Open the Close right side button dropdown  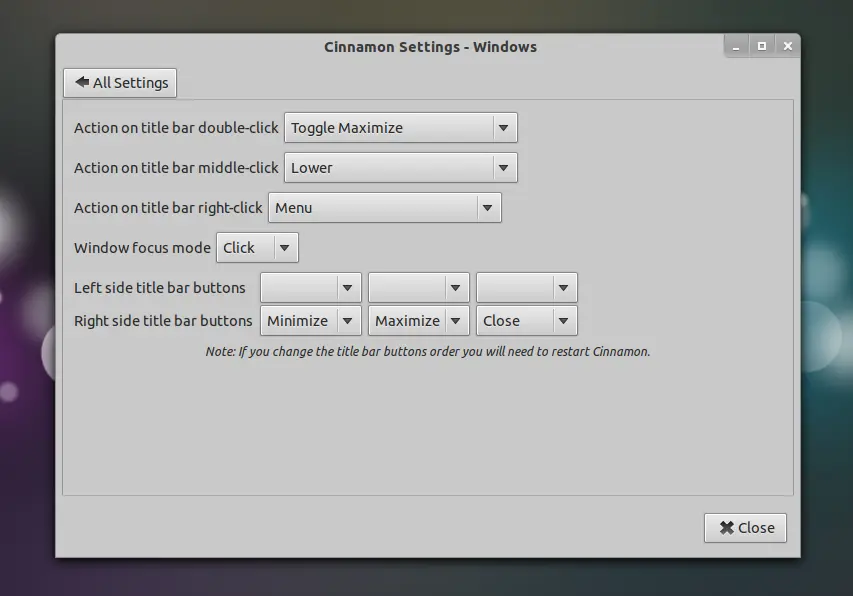(x=527, y=321)
